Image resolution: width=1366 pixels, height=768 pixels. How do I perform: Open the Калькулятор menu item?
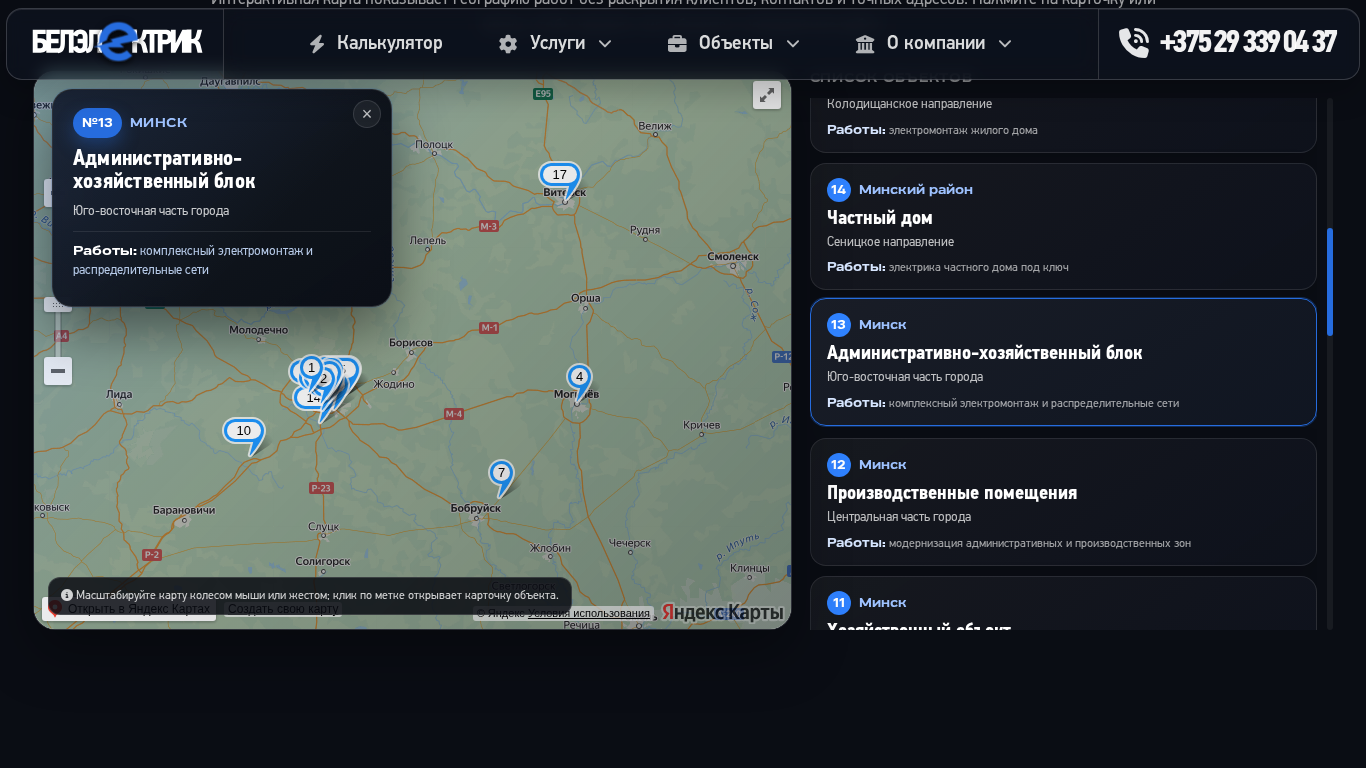tap(375, 44)
